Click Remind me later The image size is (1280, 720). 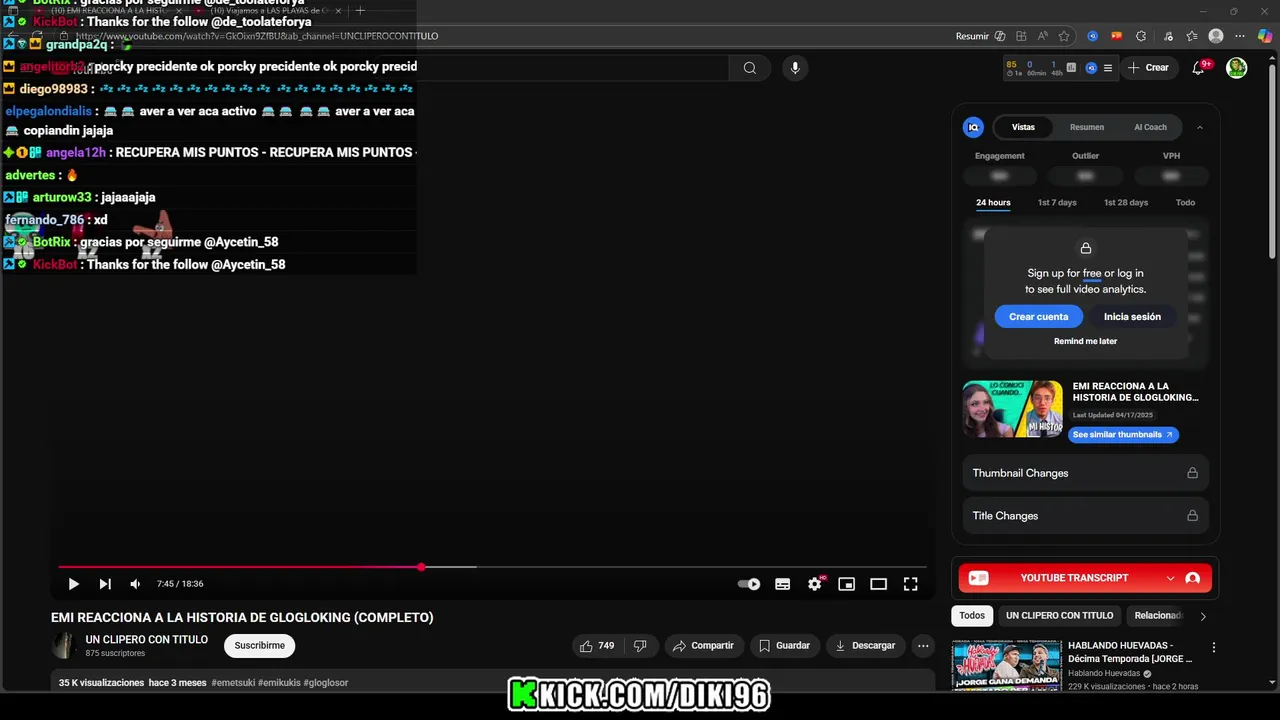1085,341
